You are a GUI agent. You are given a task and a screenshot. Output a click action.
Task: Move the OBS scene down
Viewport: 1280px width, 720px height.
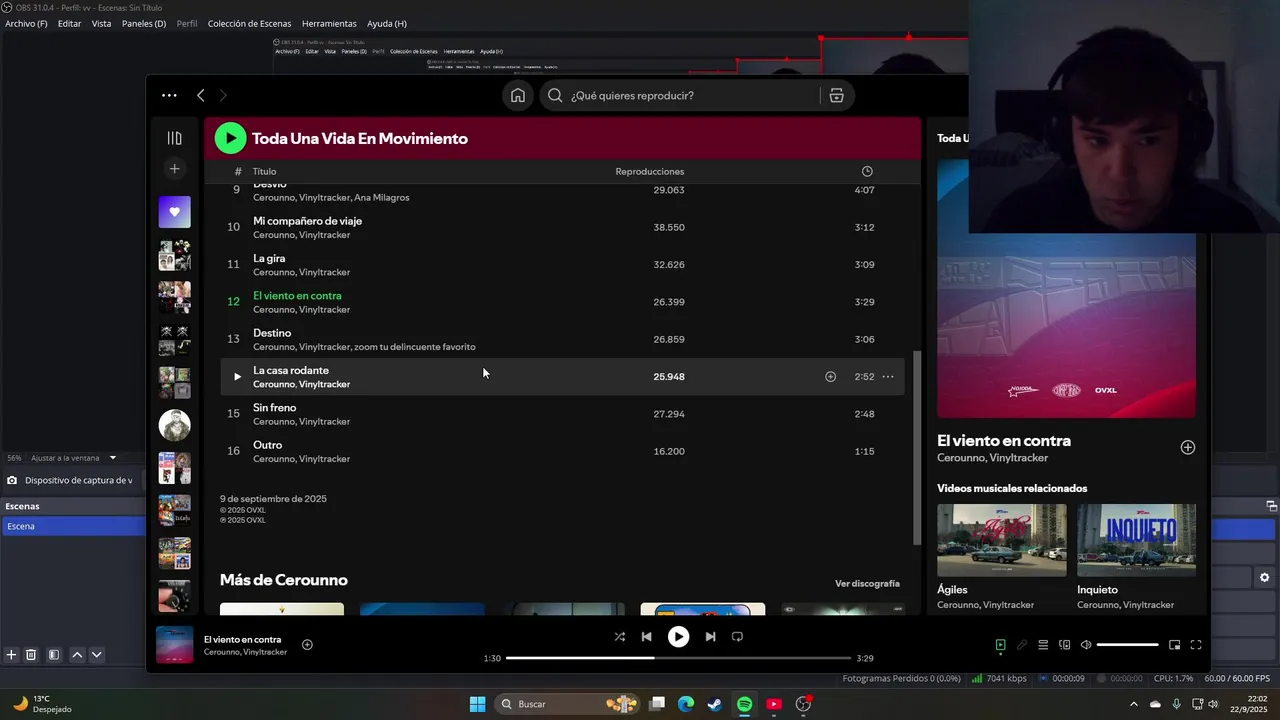[x=96, y=655]
